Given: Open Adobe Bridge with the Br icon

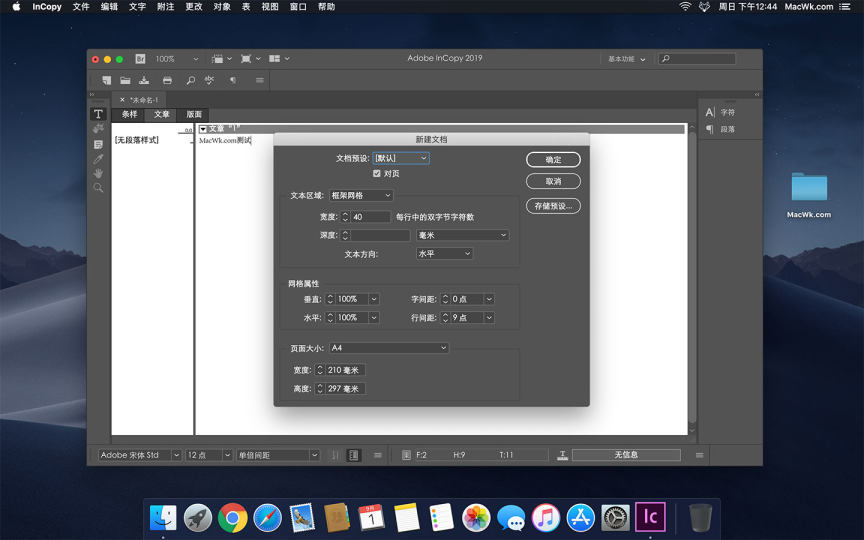Looking at the screenshot, I should [x=139, y=59].
